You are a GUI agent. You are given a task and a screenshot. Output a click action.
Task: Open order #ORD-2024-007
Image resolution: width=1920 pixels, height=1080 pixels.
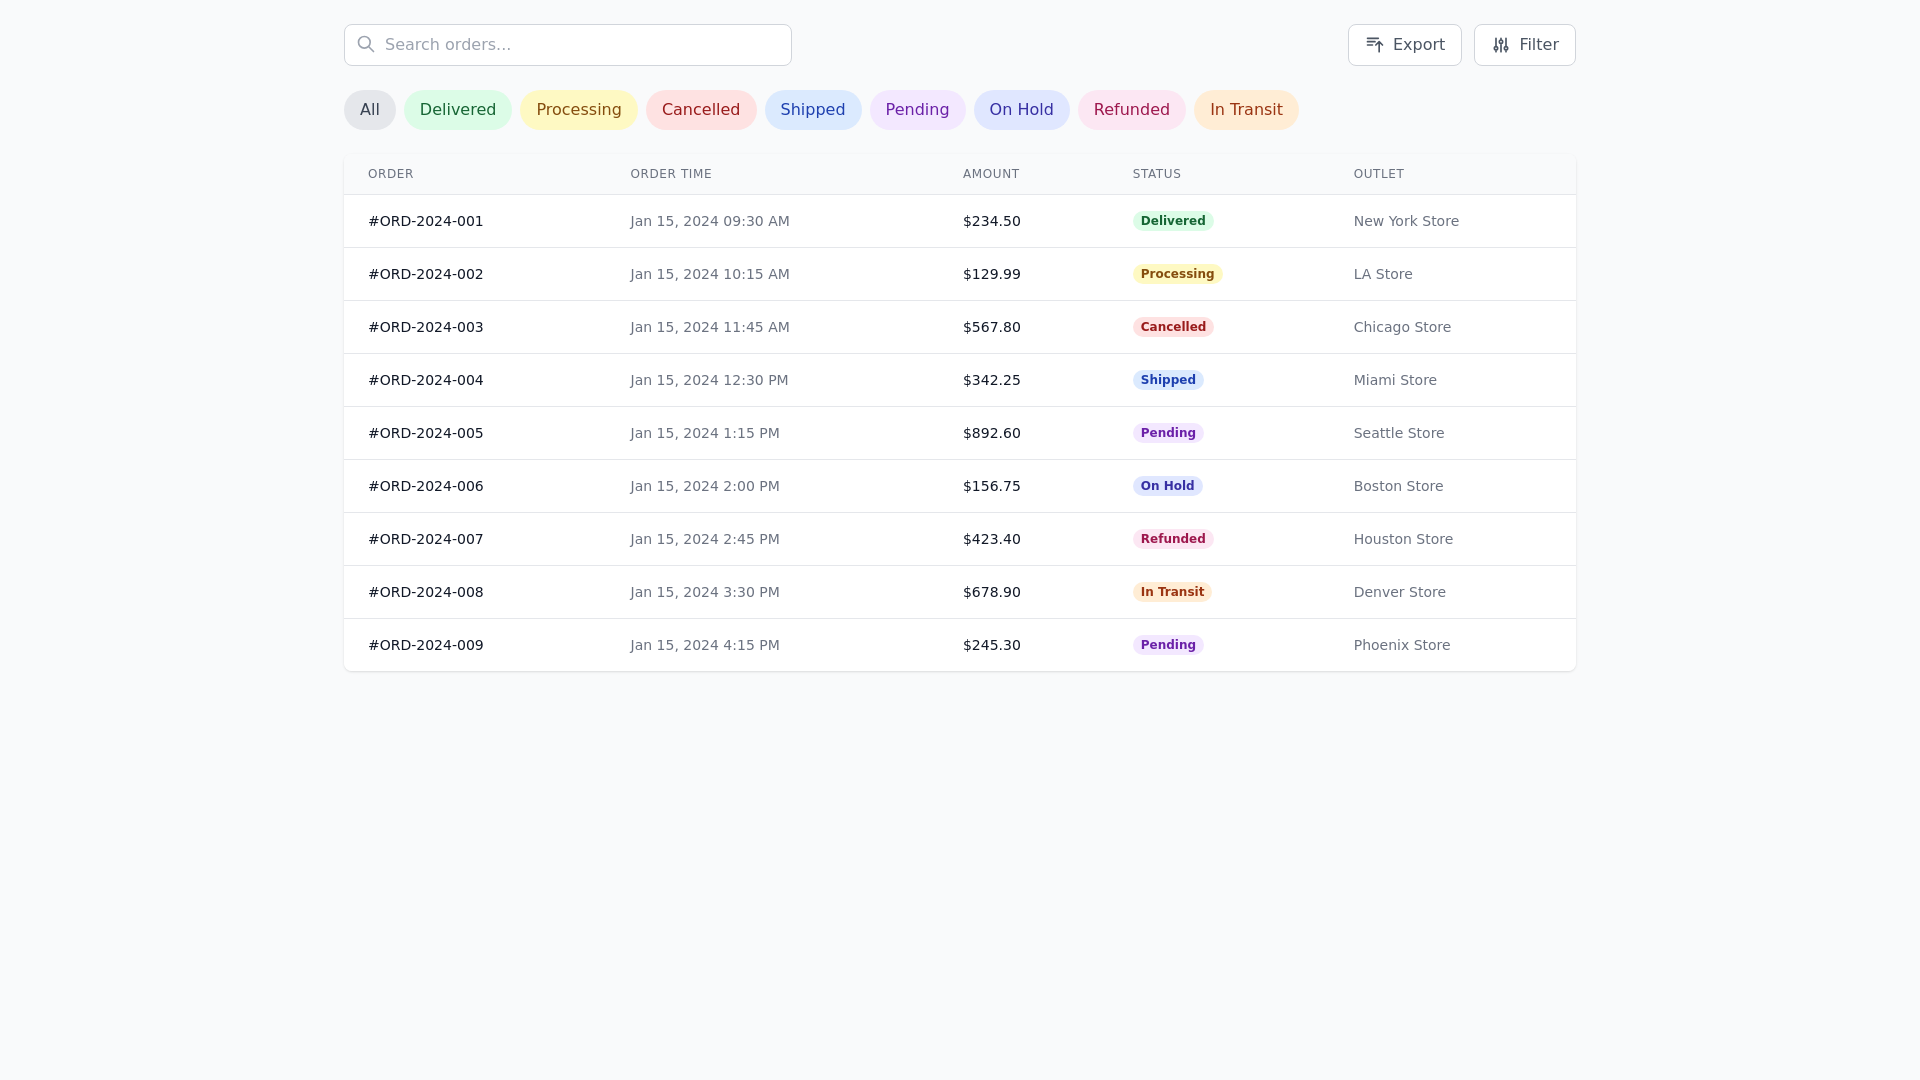(x=426, y=539)
